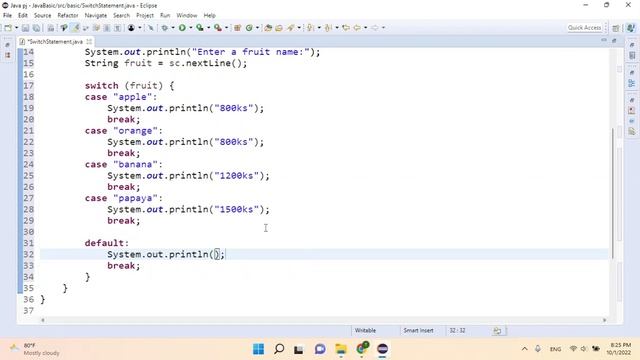Click the Save All icon
Viewport: 640px width, 360px height.
(x=36, y=28)
